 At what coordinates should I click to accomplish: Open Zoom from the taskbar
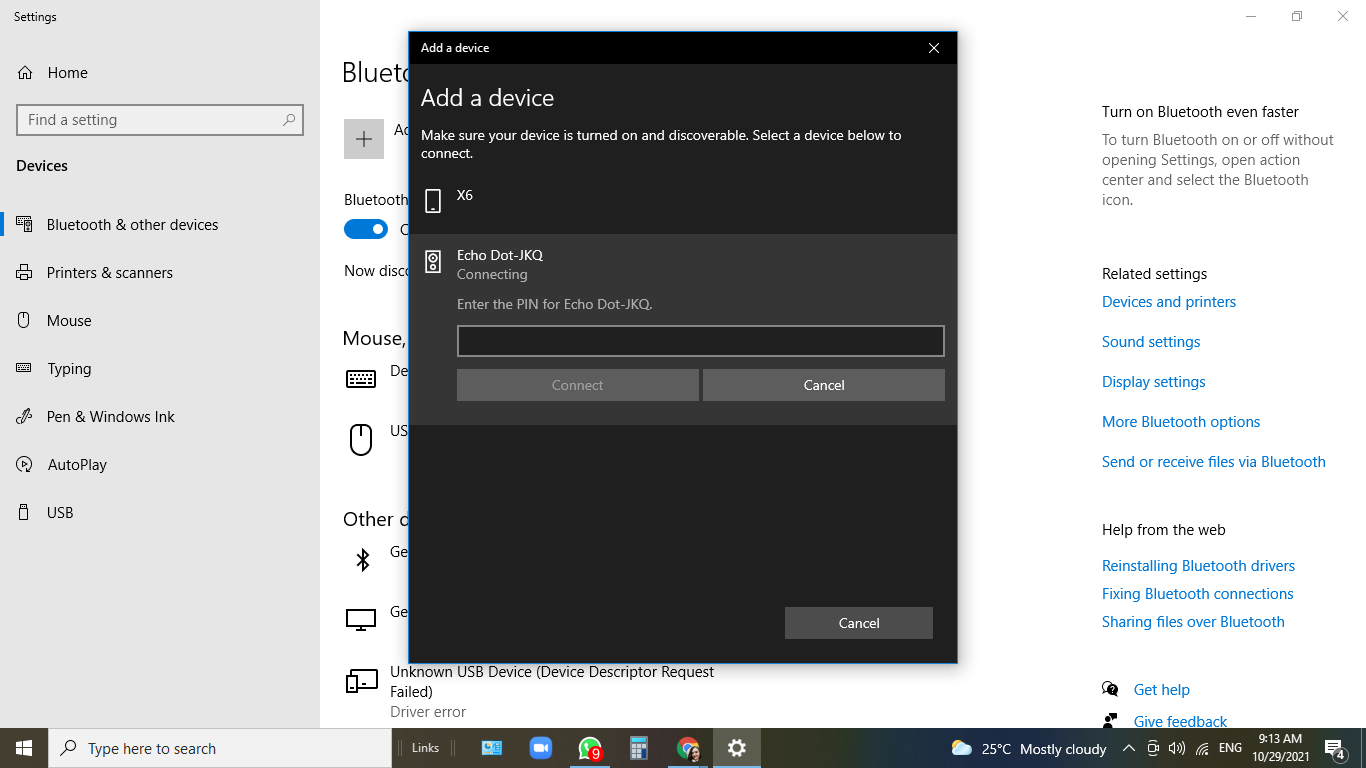(541, 748)
